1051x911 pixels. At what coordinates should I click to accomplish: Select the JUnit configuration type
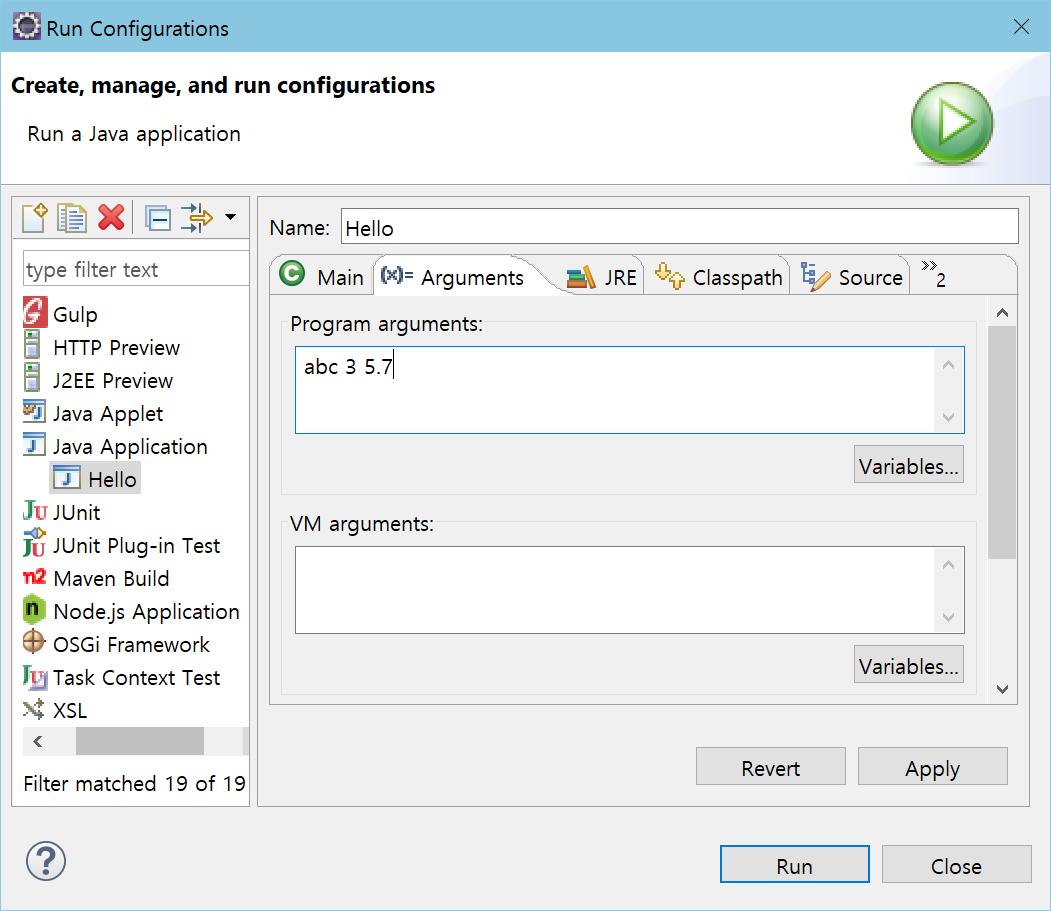[62, 512]
